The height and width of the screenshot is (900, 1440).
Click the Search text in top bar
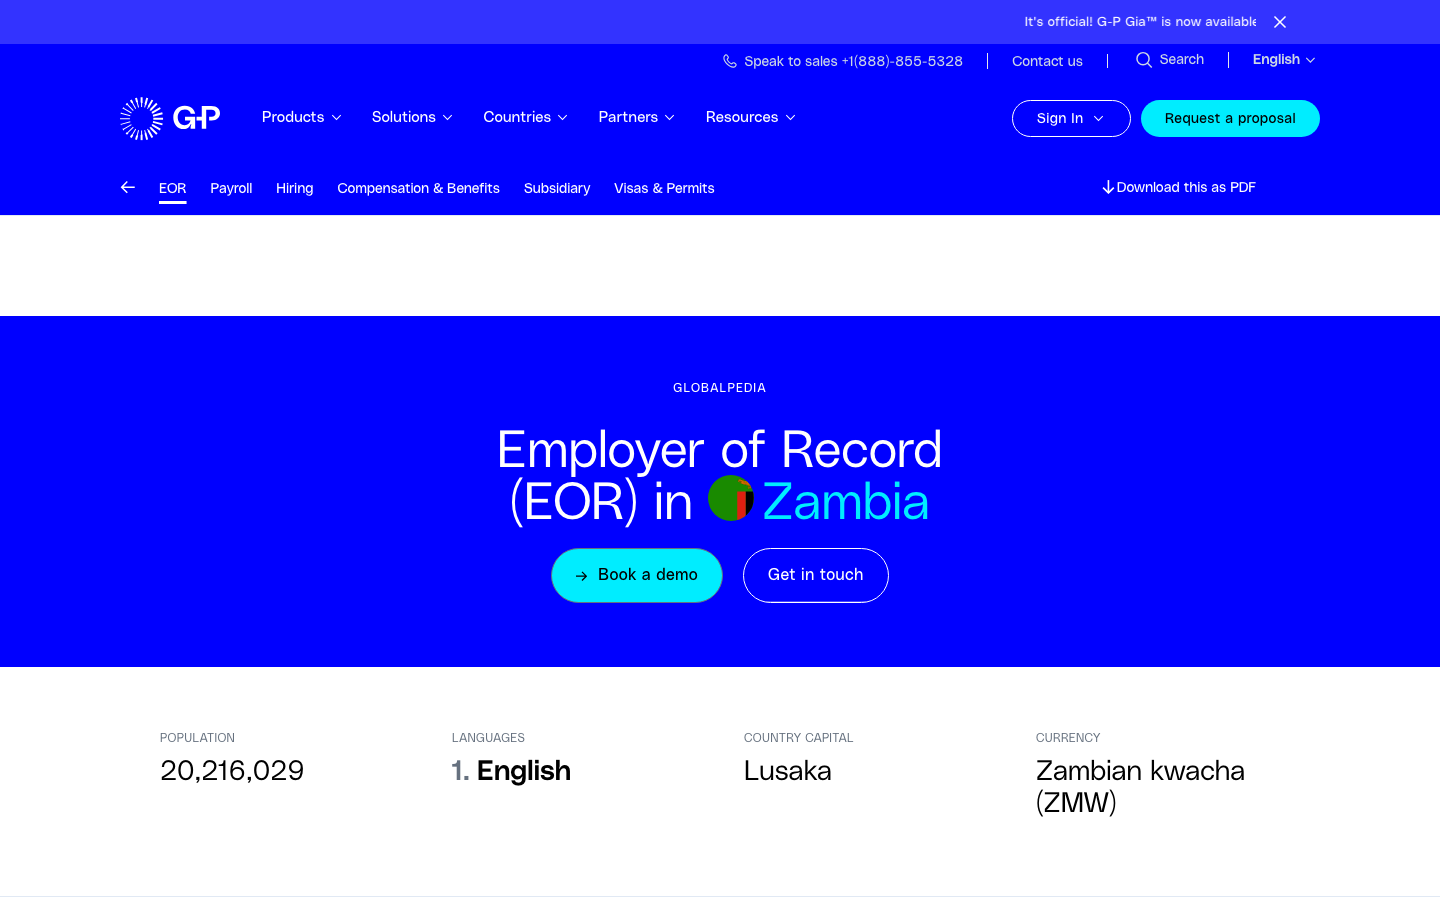1182,60
